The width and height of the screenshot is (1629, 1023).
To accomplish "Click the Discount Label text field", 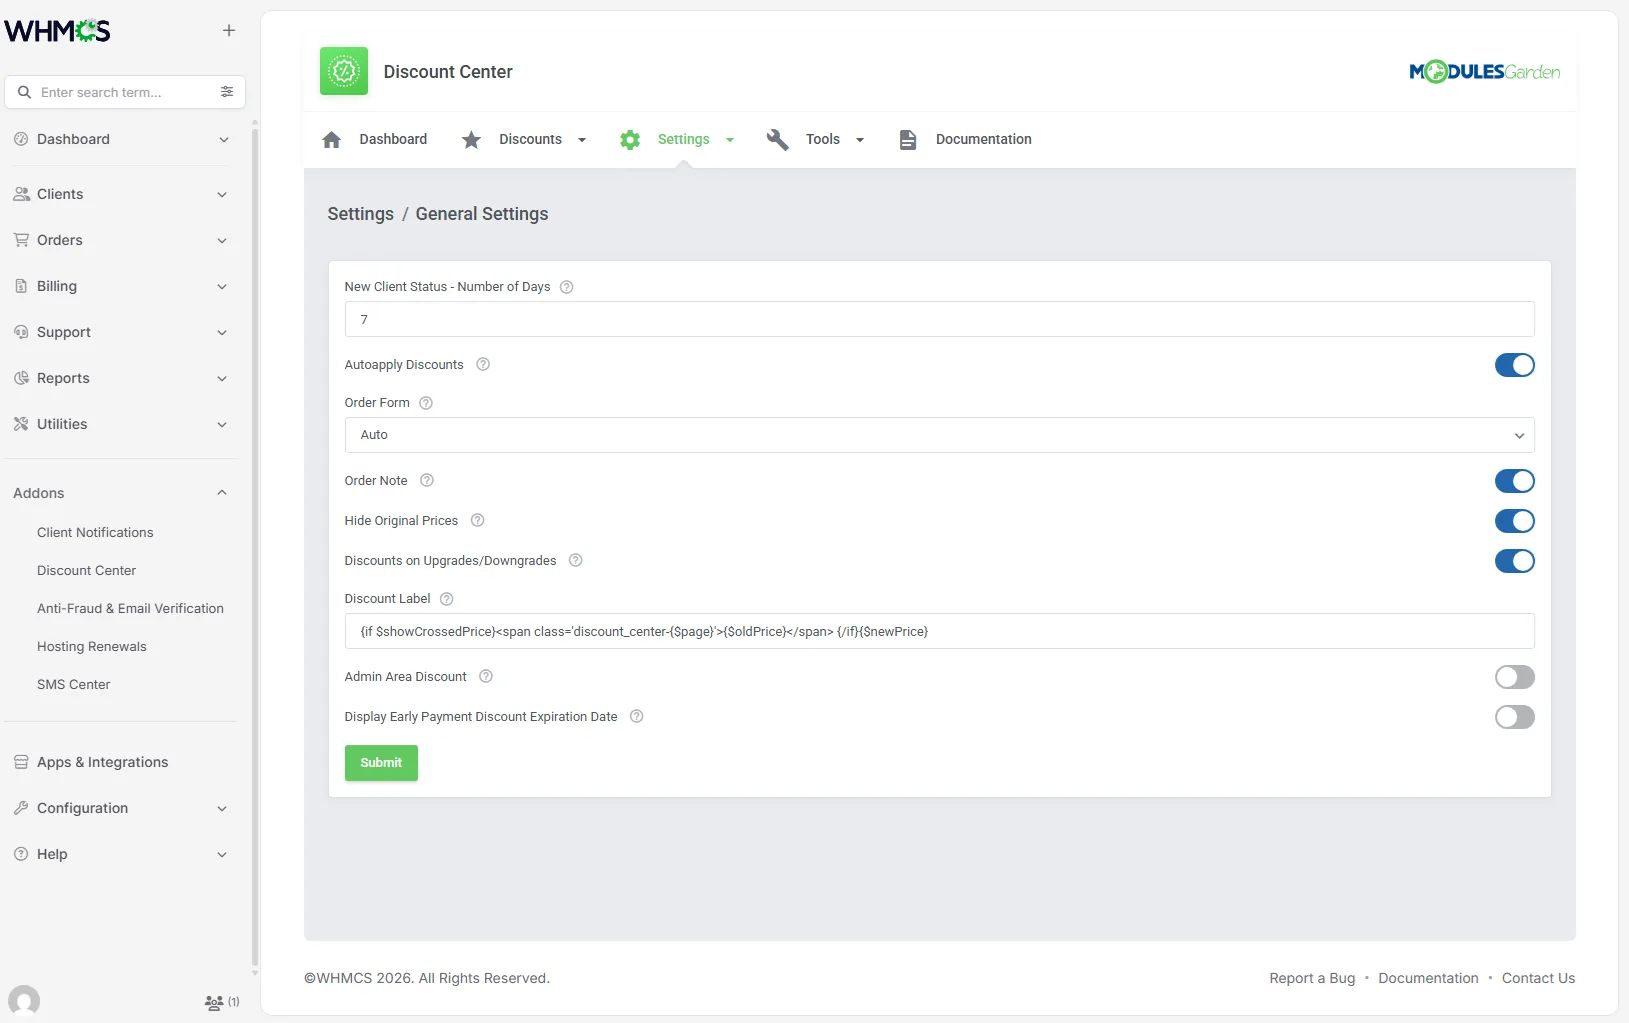I will tap(940, 631).
